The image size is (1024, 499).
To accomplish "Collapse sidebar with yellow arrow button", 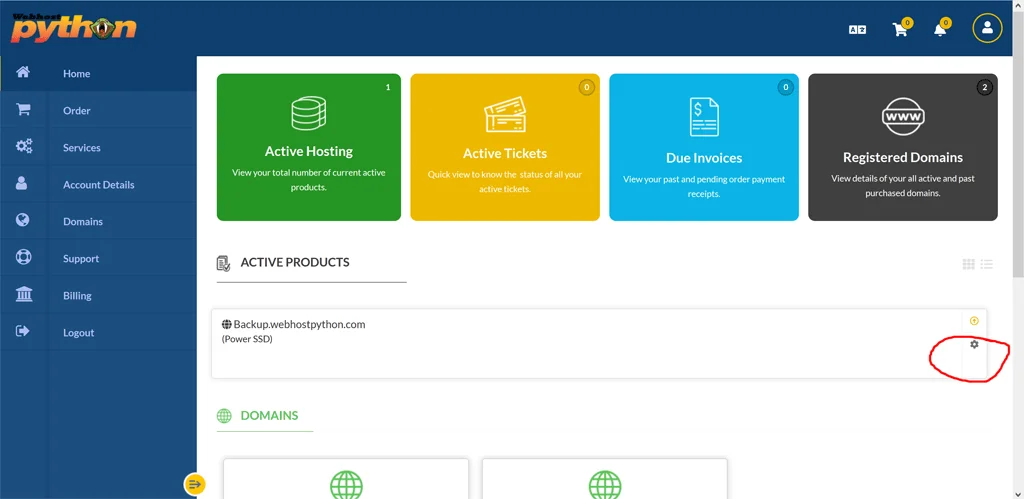I will point(195,484).
